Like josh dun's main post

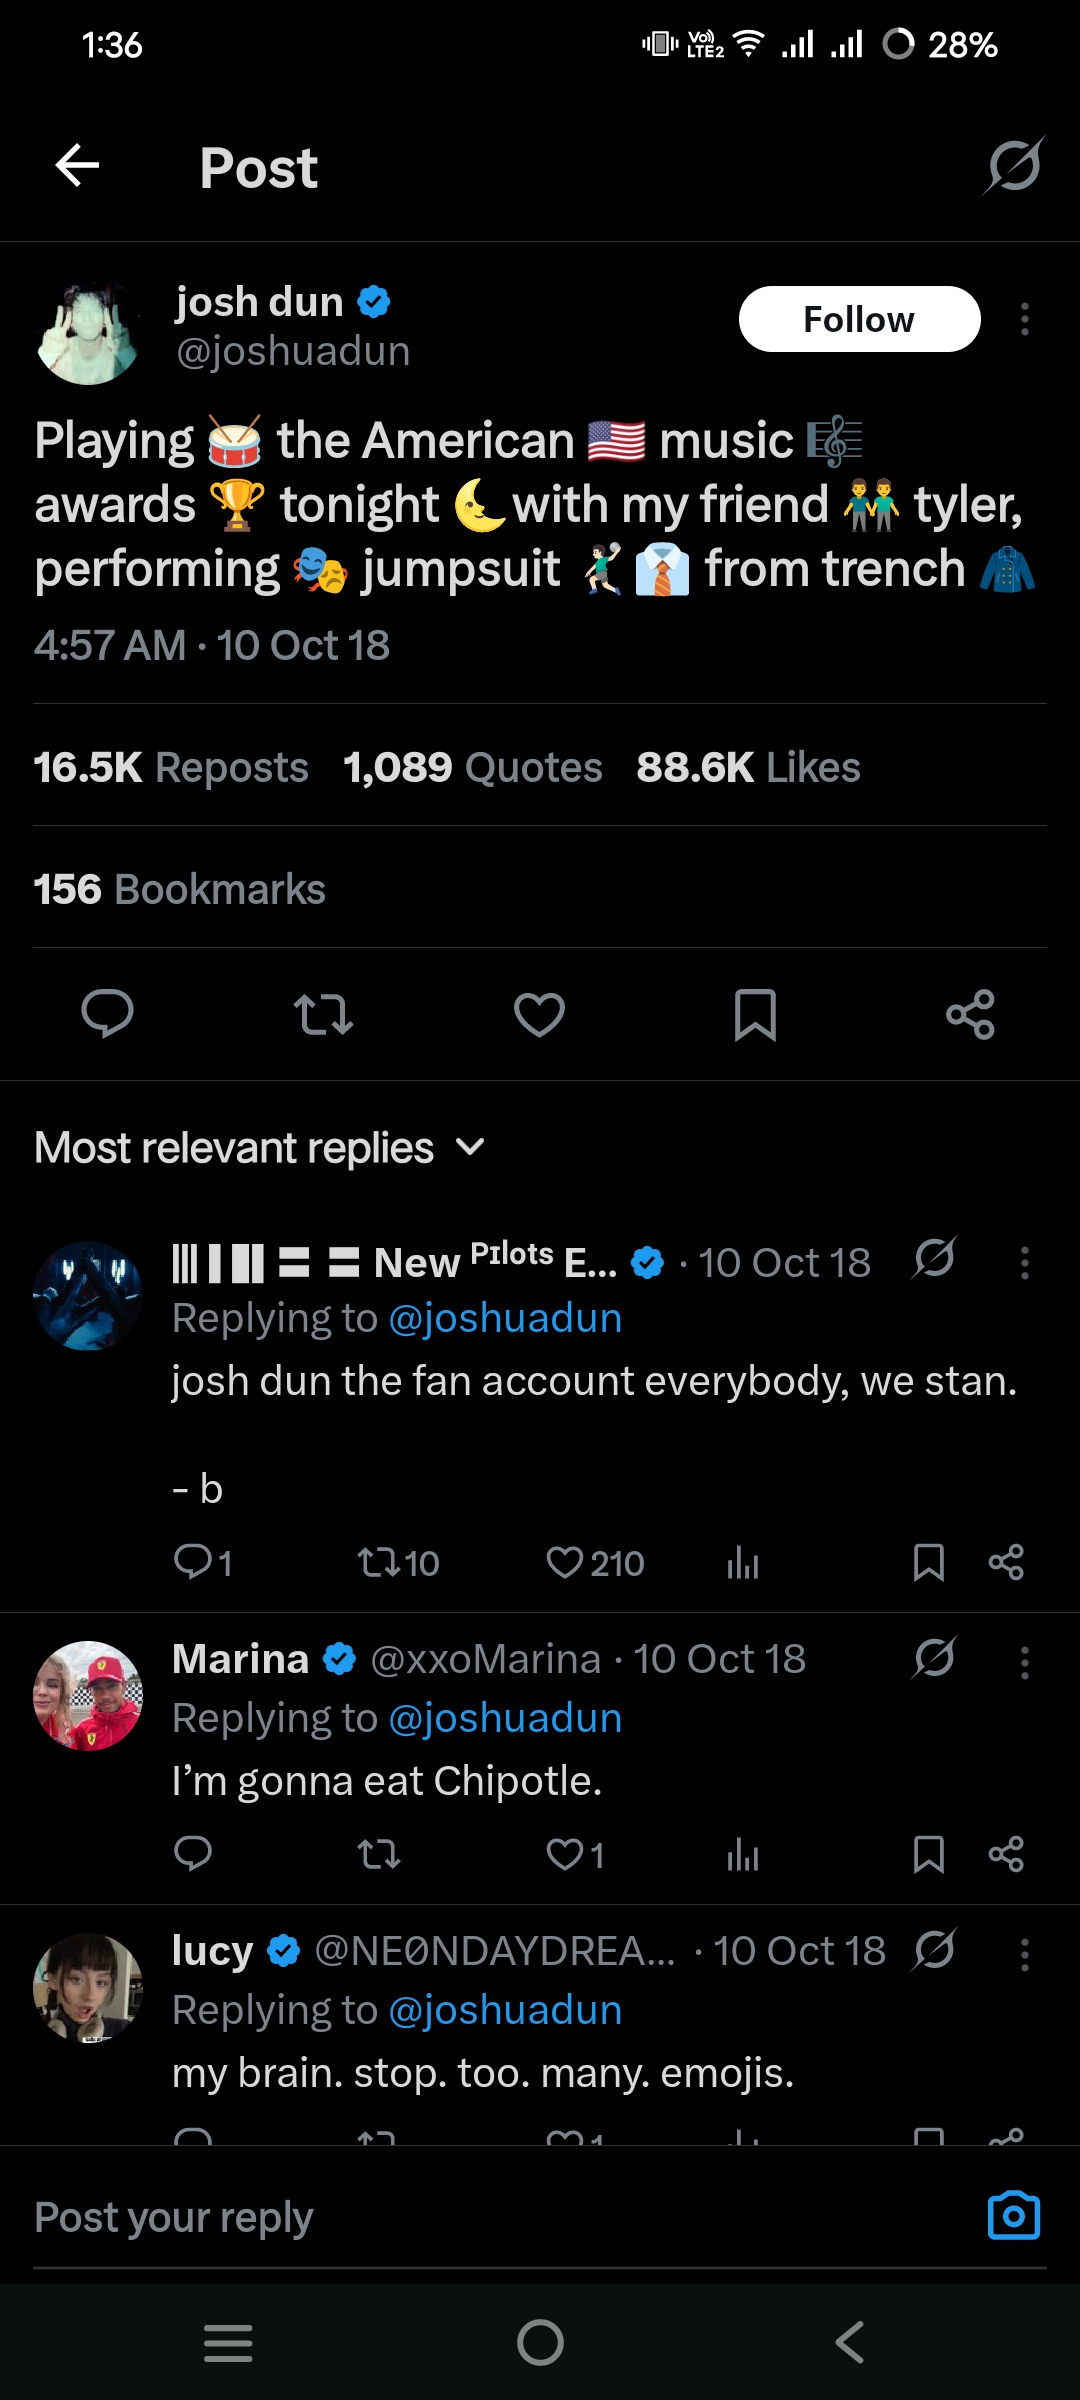click(x=539, y=1015)
